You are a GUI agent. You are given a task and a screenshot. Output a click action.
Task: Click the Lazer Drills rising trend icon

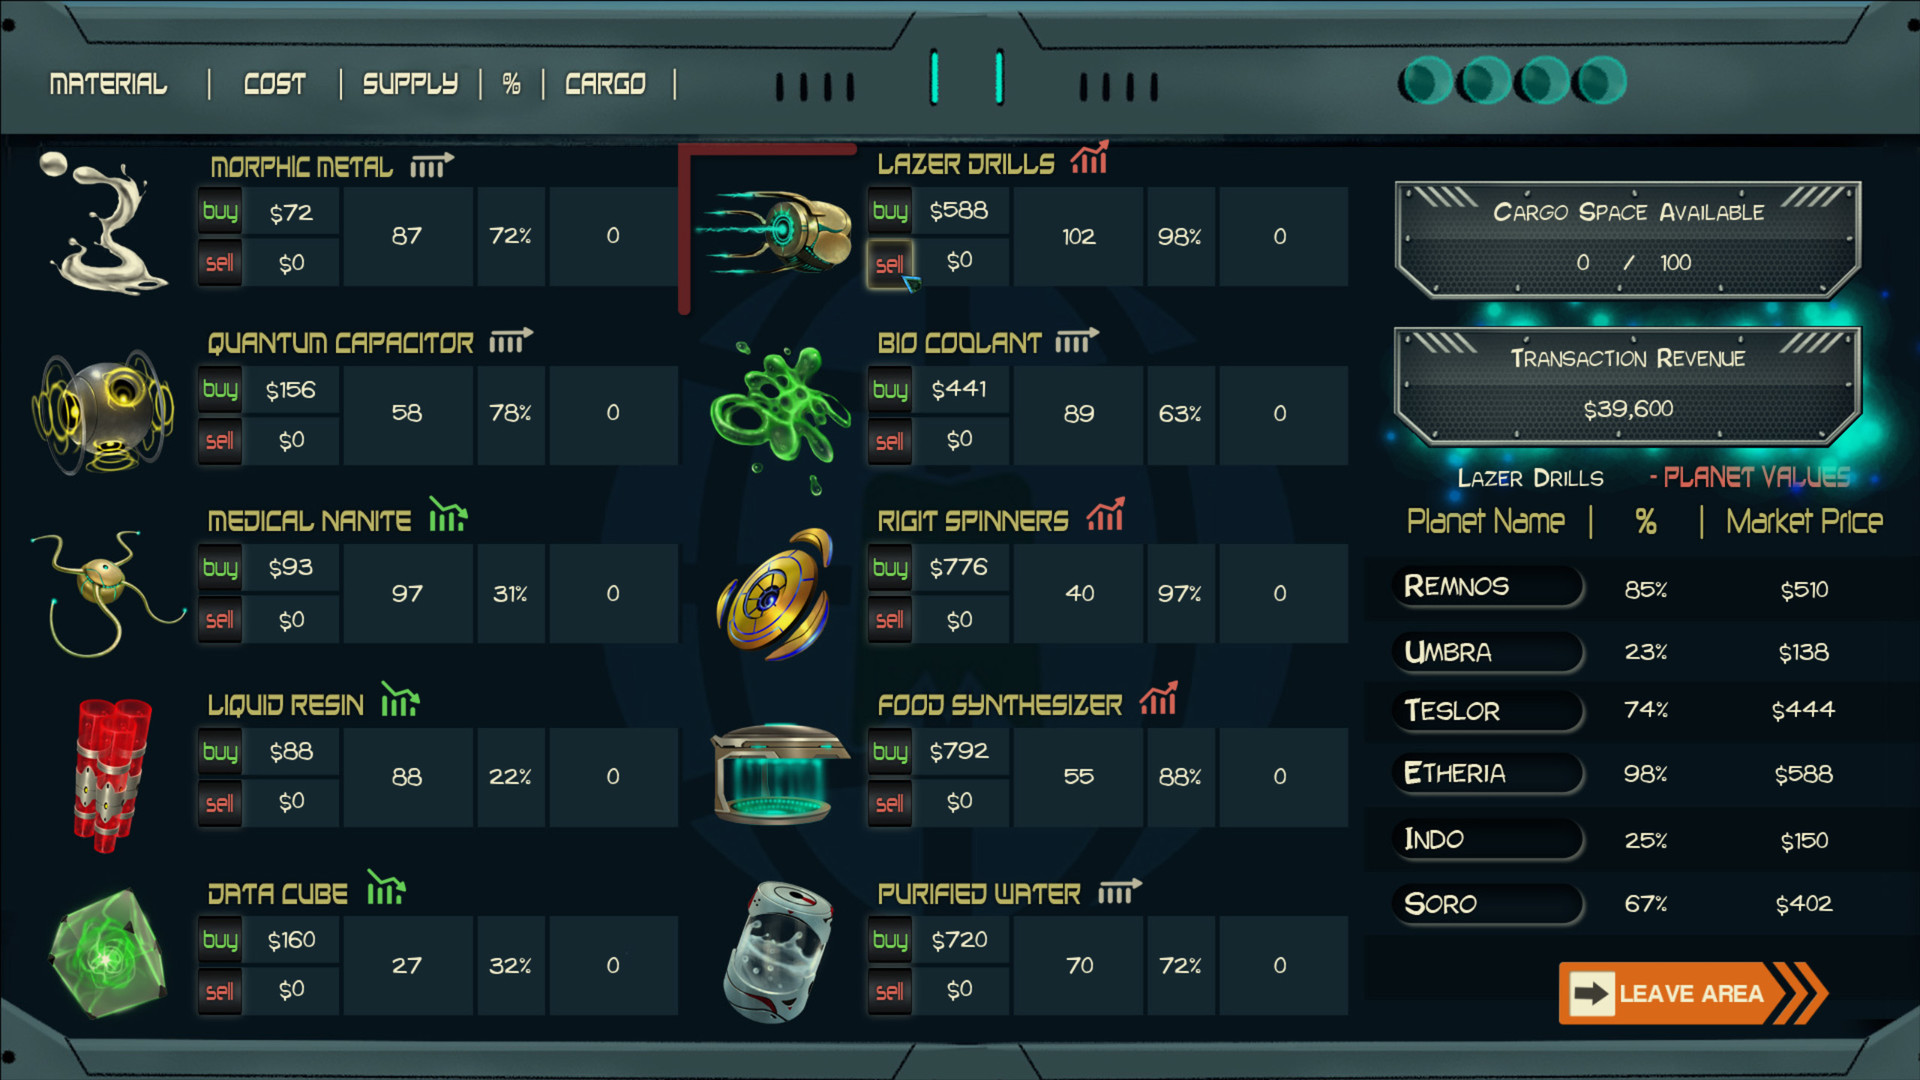click(1089, 158)
